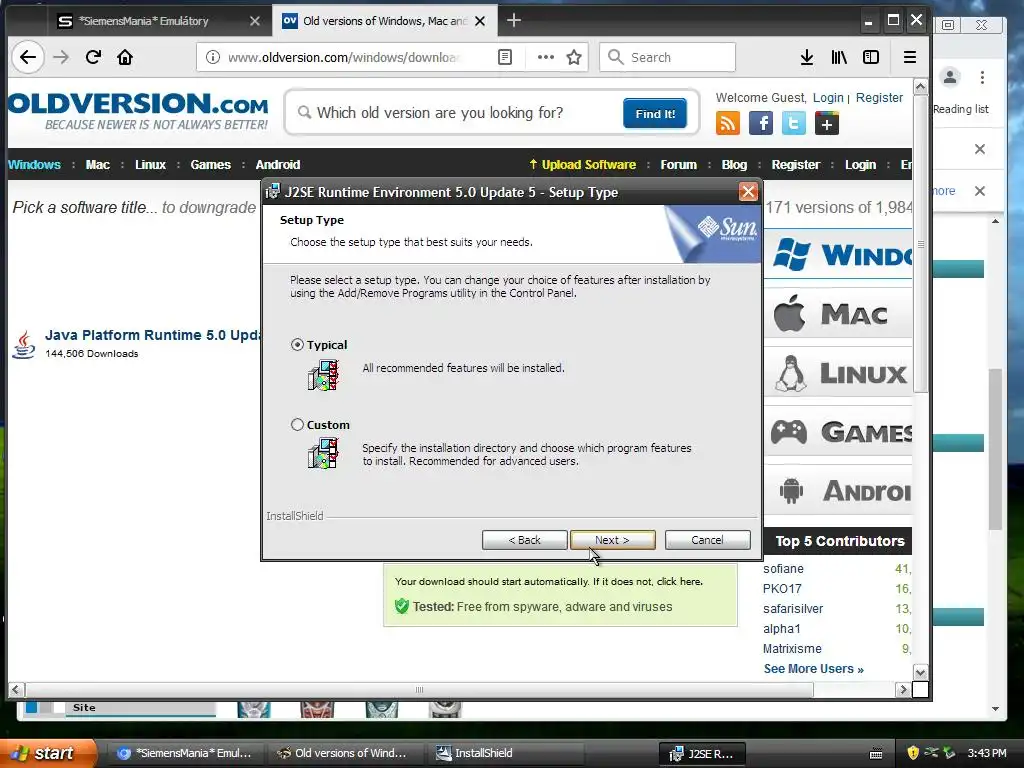Screen dimensions: 1024x768
Task: Select the Custom setup radio button
Action: [297, 424]
